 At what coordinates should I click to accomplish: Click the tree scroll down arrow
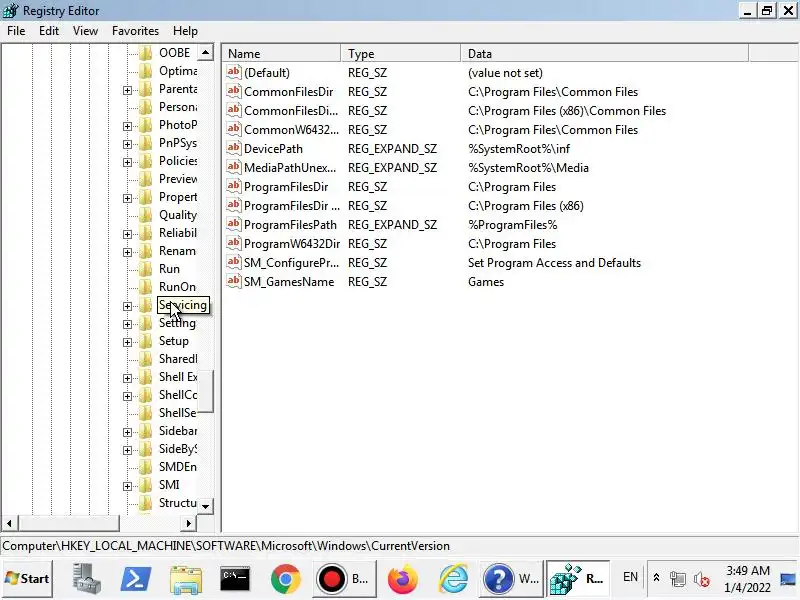(x=205, y=506)
